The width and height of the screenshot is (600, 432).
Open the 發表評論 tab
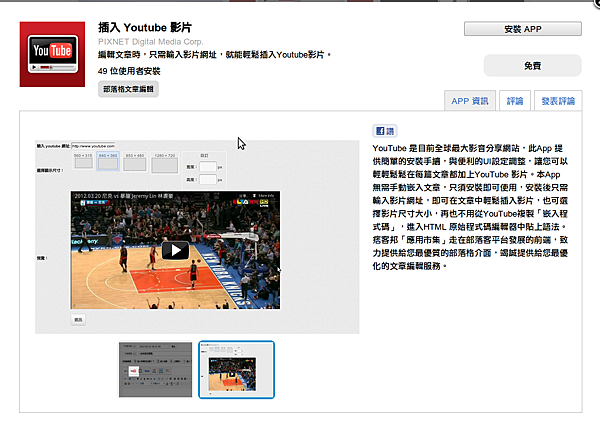558,101
